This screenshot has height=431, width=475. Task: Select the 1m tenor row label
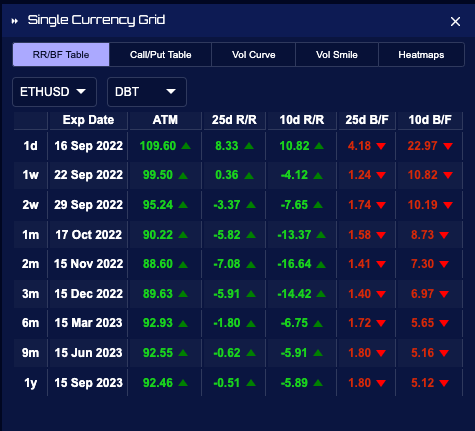click(x=30, y=235)
